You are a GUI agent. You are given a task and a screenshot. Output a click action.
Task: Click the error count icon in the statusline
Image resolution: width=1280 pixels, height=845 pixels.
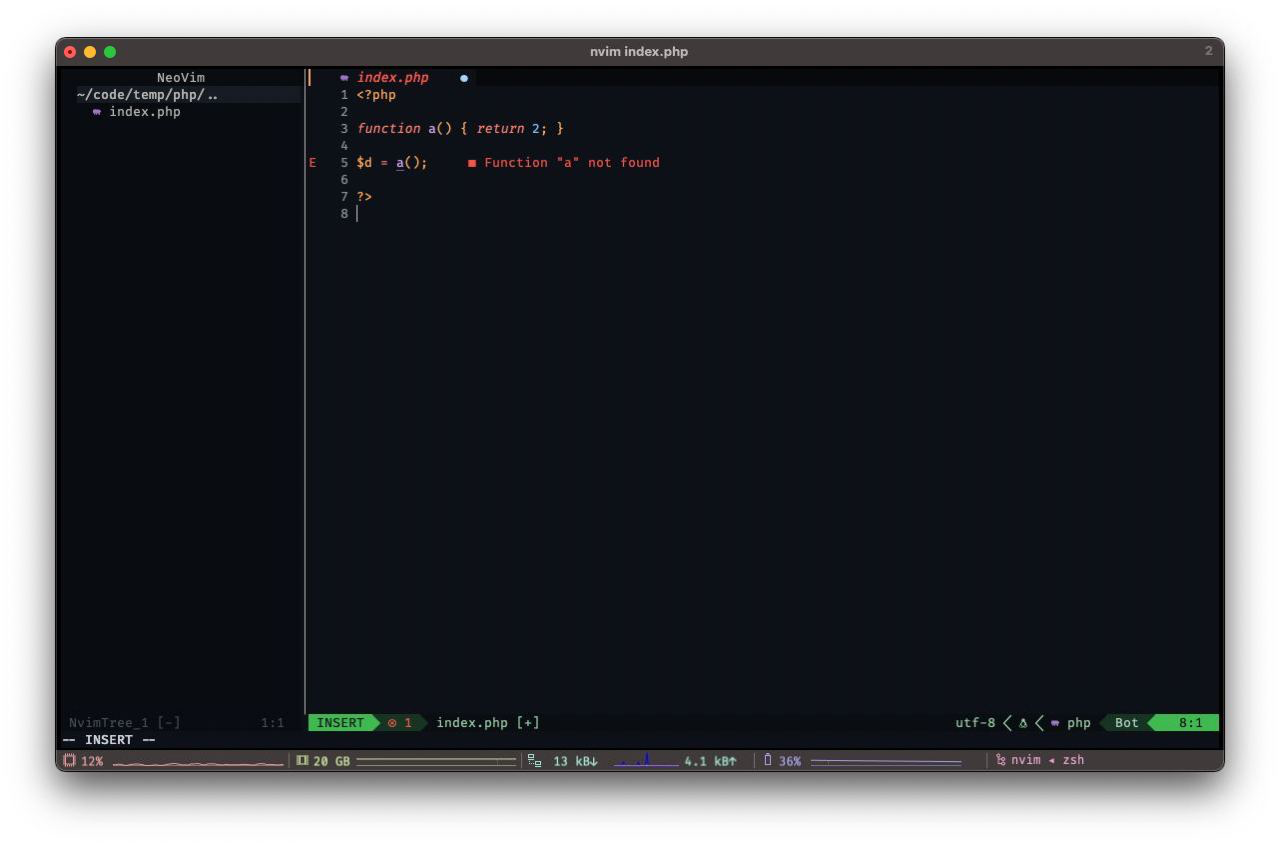[393, 722]
